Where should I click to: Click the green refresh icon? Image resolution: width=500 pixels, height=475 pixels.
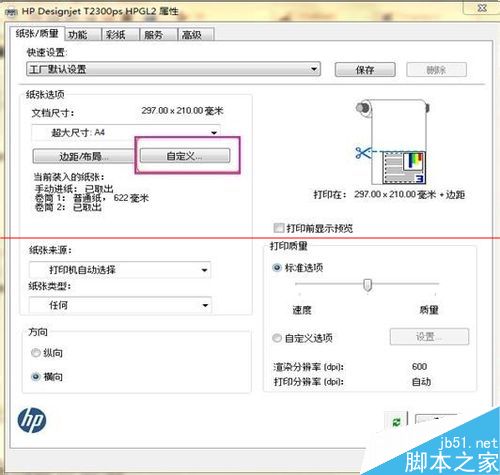396,423
